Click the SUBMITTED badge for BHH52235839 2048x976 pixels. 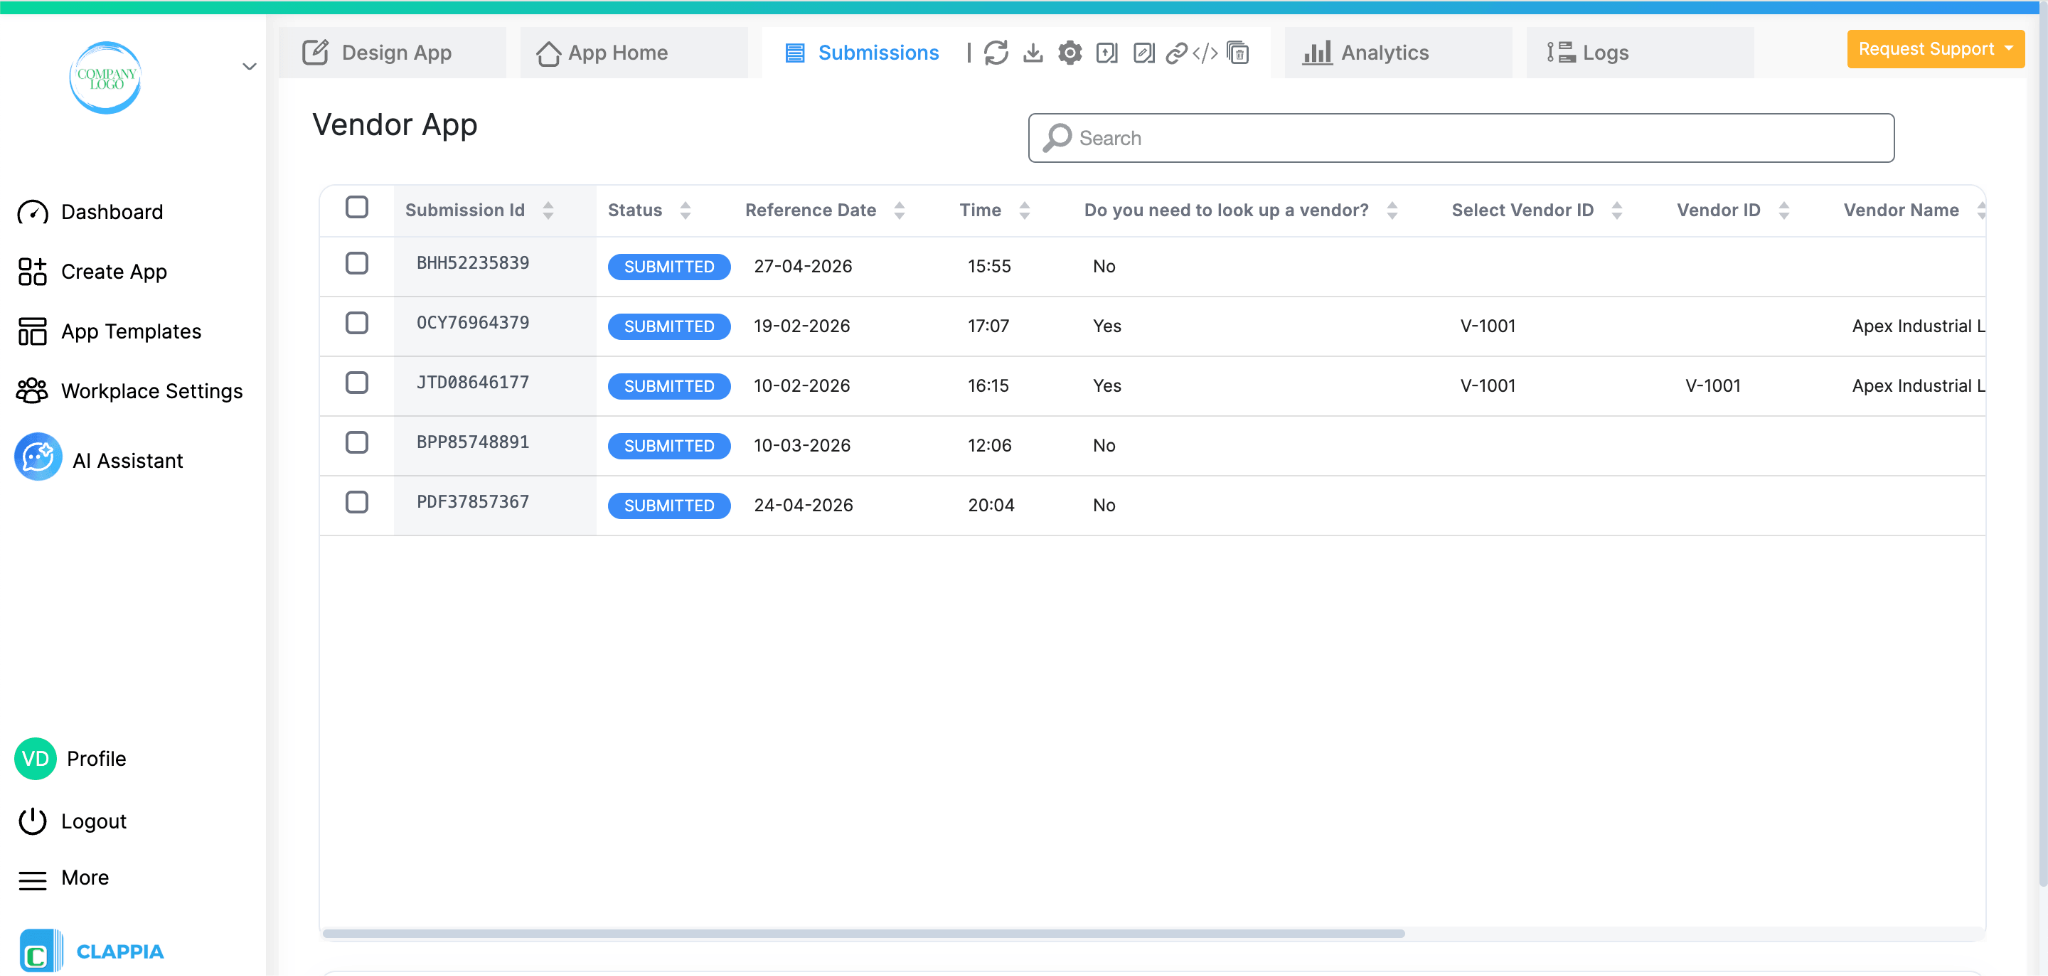(x=669, y=267)
